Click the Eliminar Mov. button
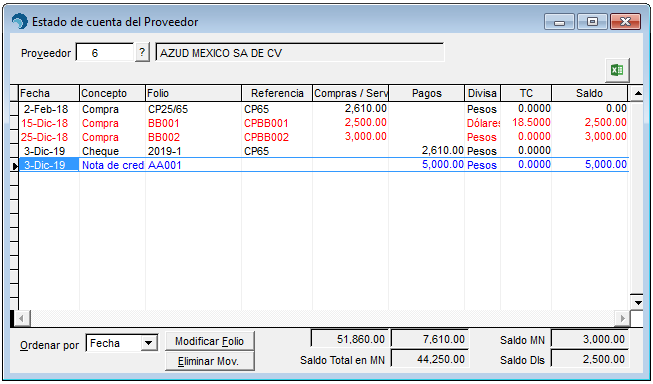This screenshot has width=653, height=384. coord(209,361)
